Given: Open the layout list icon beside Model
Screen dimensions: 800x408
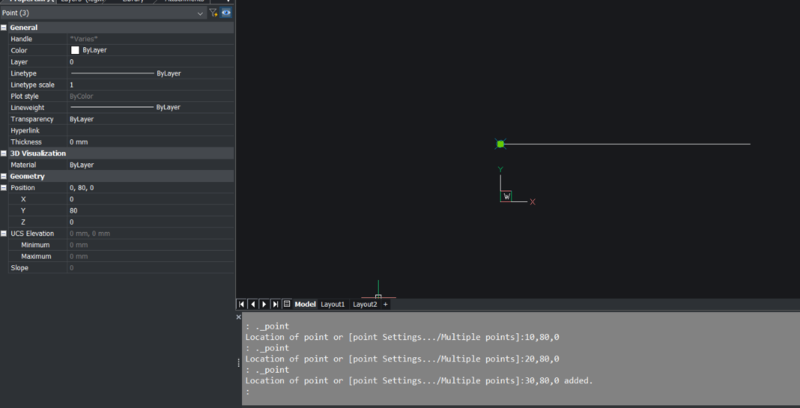Looking at the screenshot, I should pos(287,304).
